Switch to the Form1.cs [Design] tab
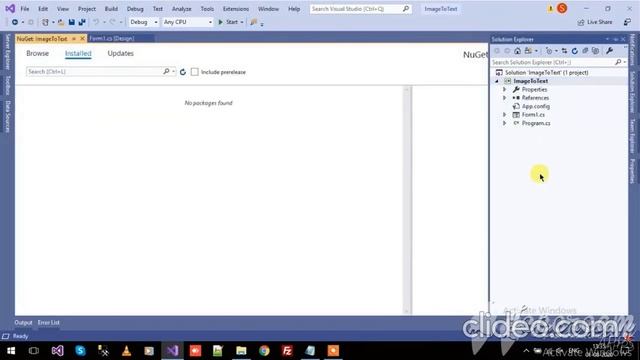640x360 pixels. (x=111, y=38)
